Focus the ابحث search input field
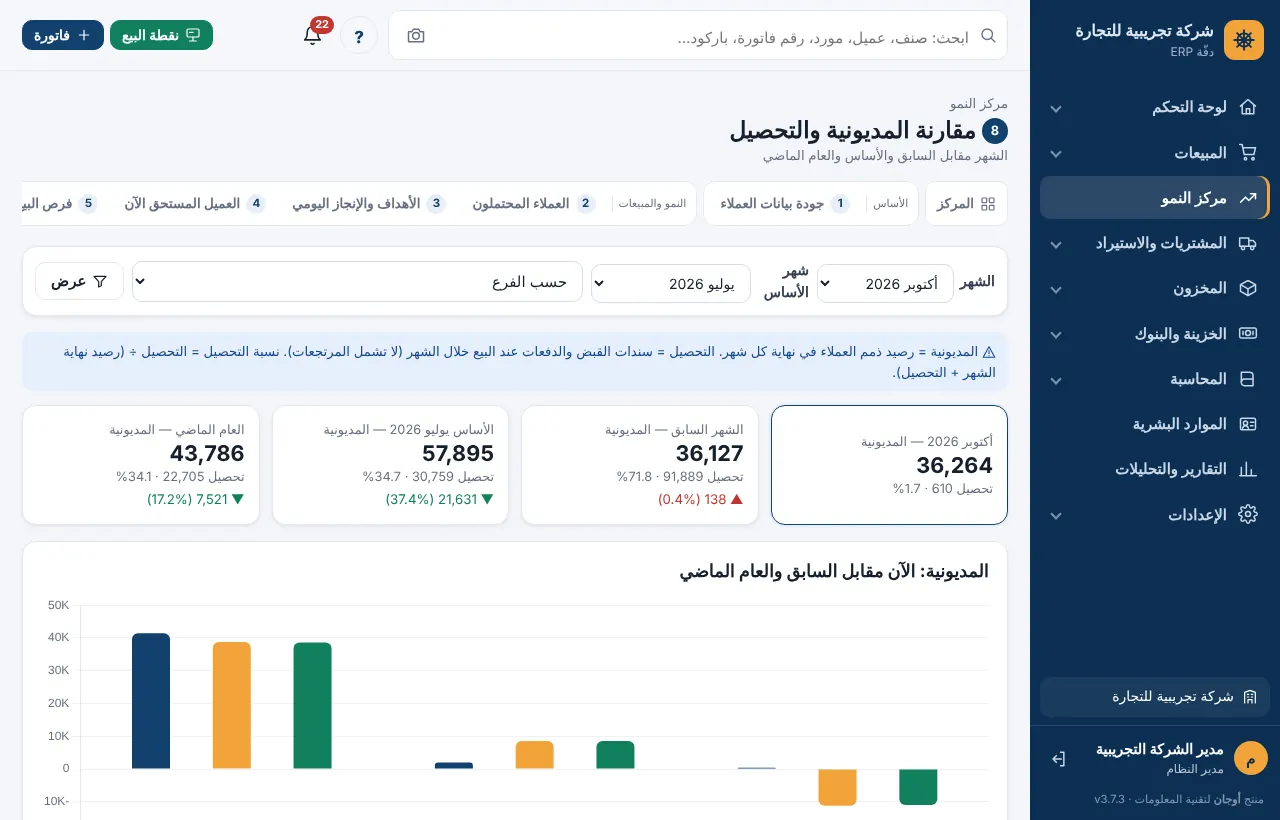The image size is (1280, 820). [698, 36]
